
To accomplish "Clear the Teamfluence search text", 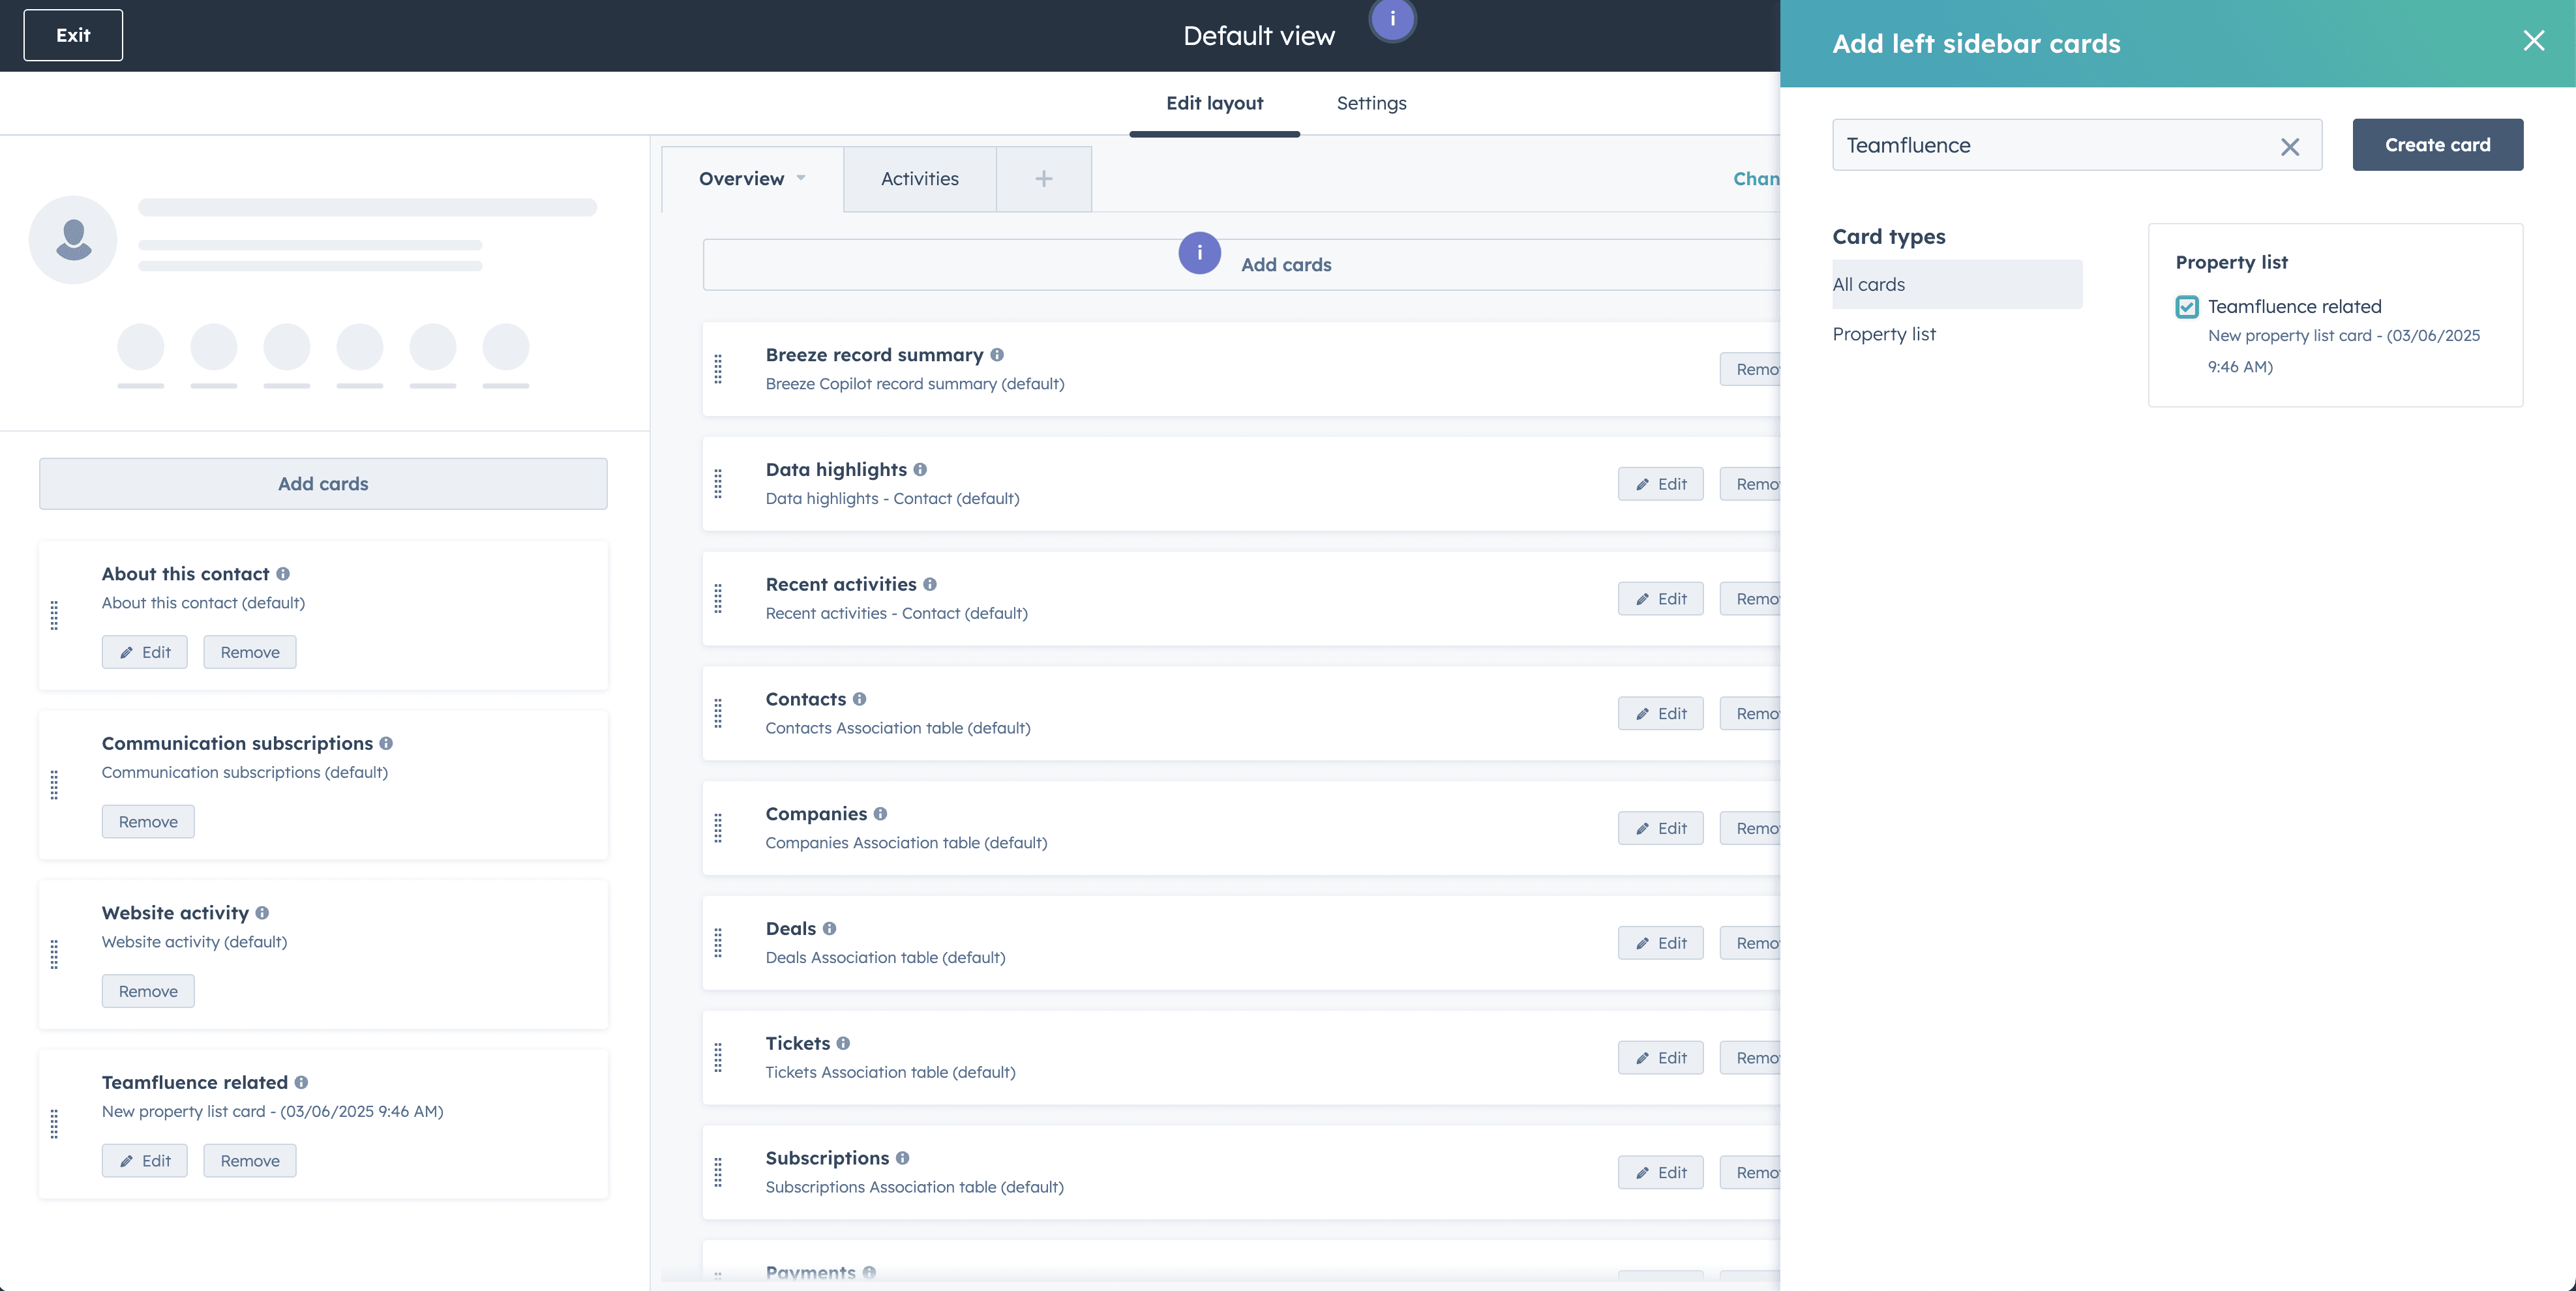I will click(x=2289, y=146).
